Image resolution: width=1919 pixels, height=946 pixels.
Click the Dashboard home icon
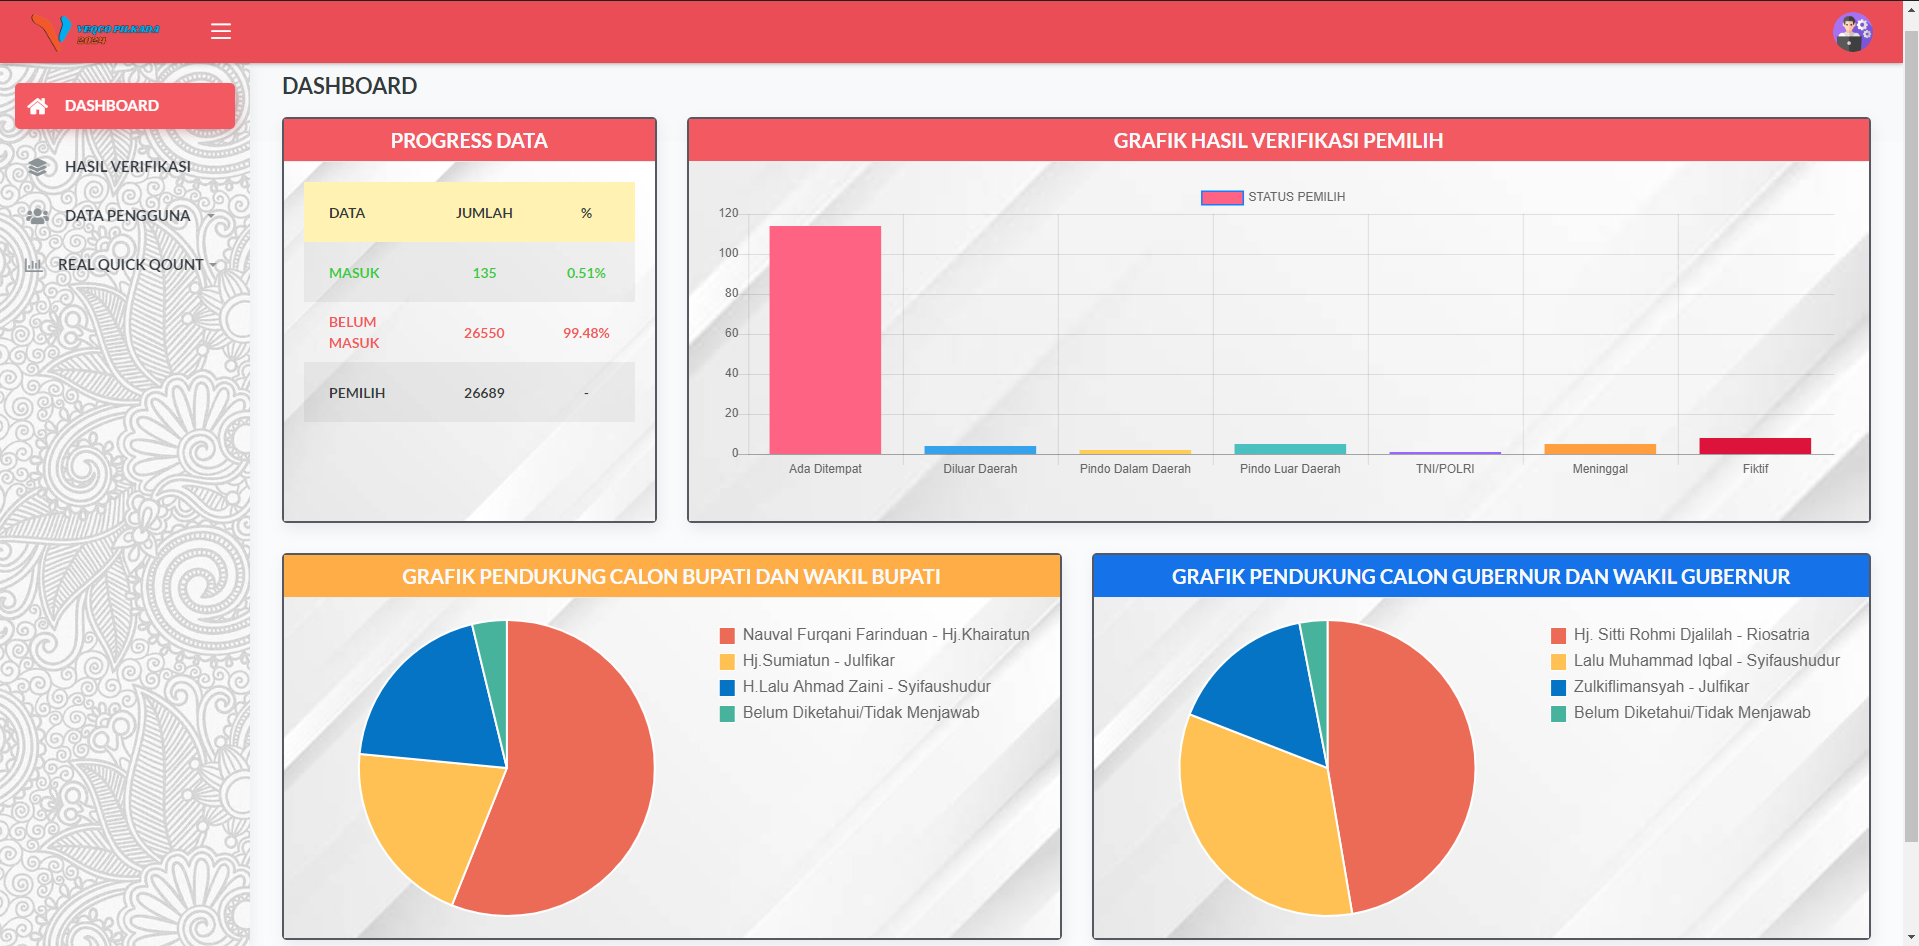(38, 106)
